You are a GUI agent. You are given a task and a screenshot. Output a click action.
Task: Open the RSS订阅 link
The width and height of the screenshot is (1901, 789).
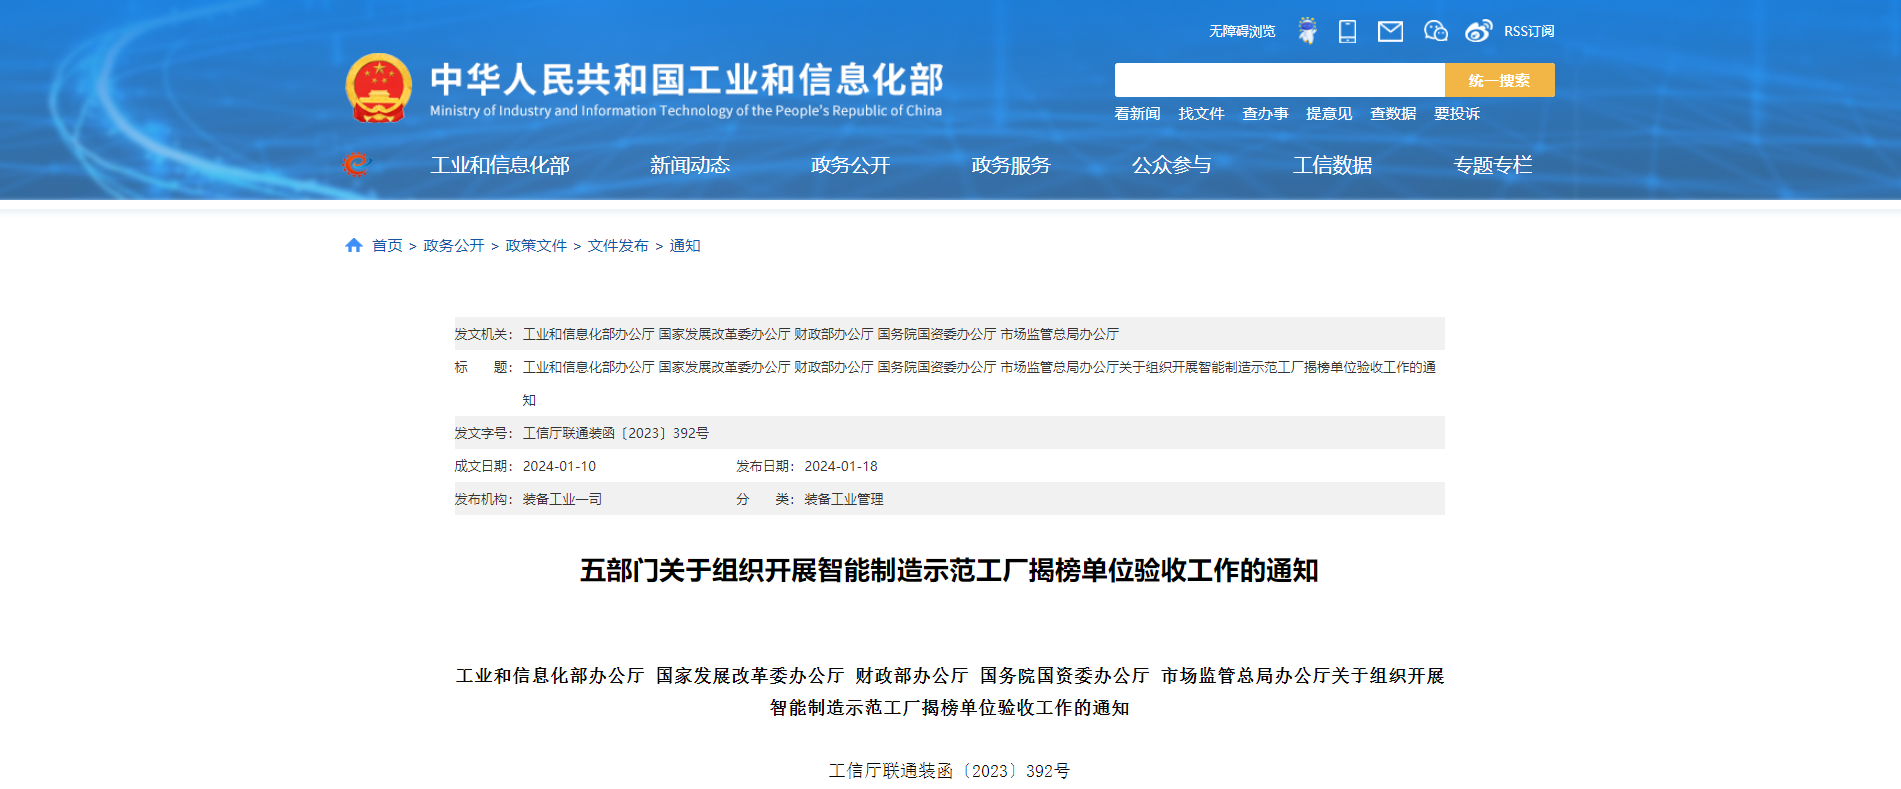1529,31
